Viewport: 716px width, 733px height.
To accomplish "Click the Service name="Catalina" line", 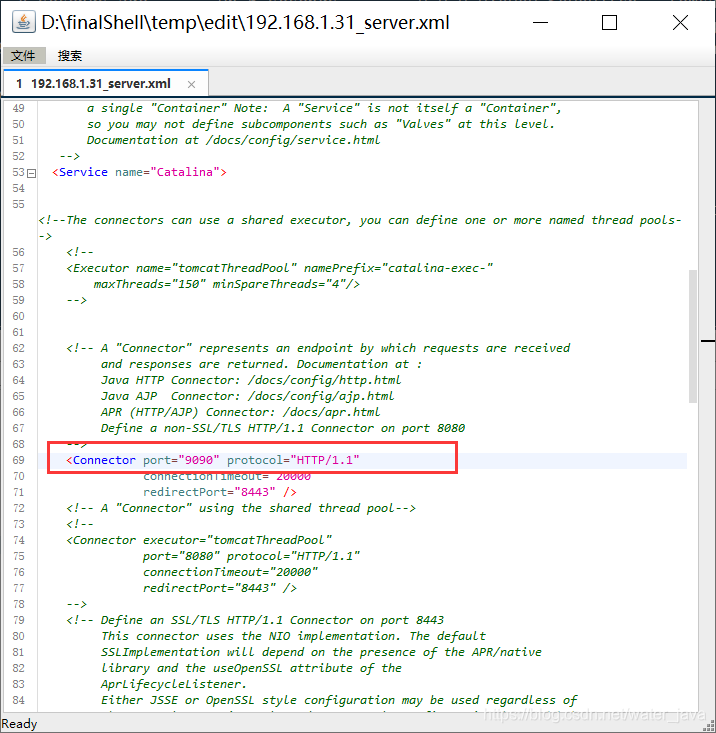I will 139,172.
